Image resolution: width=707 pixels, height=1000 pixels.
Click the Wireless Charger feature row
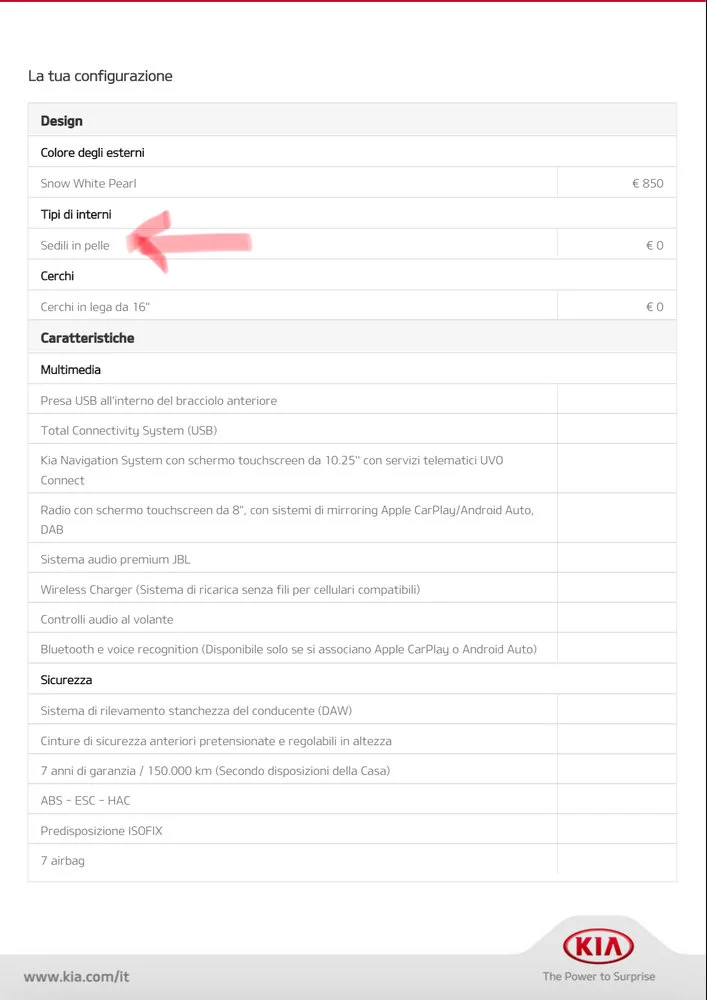(x=352, y=589)
